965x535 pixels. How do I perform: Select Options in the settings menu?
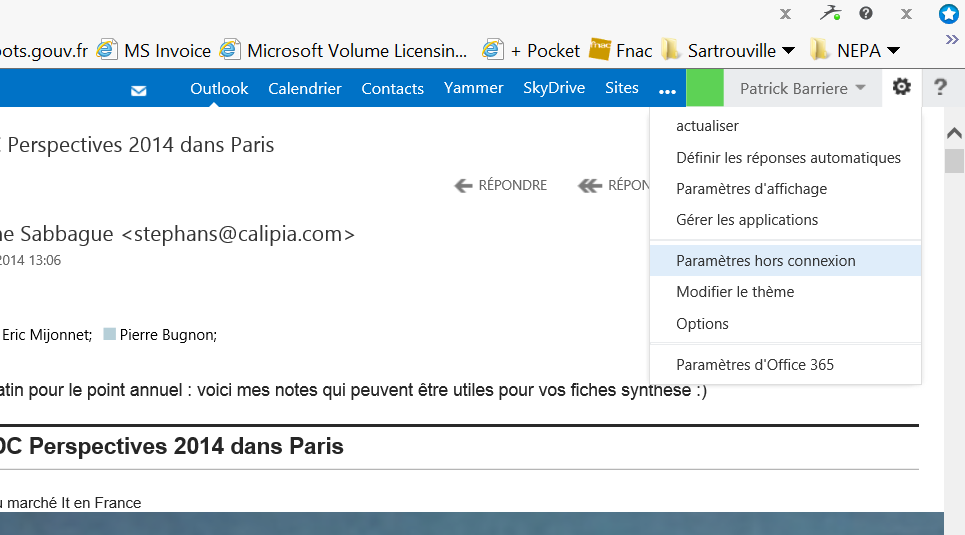[702, 323]
